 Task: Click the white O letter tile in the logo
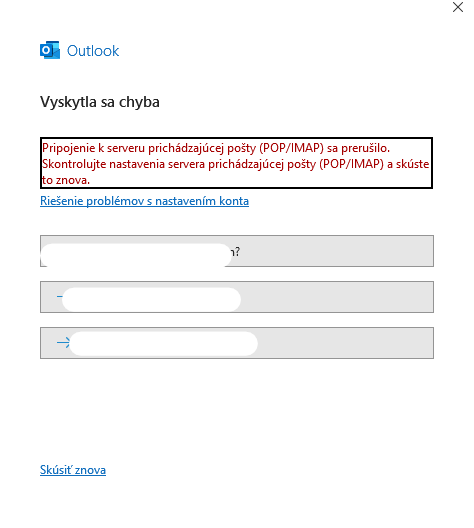point(45,51)
